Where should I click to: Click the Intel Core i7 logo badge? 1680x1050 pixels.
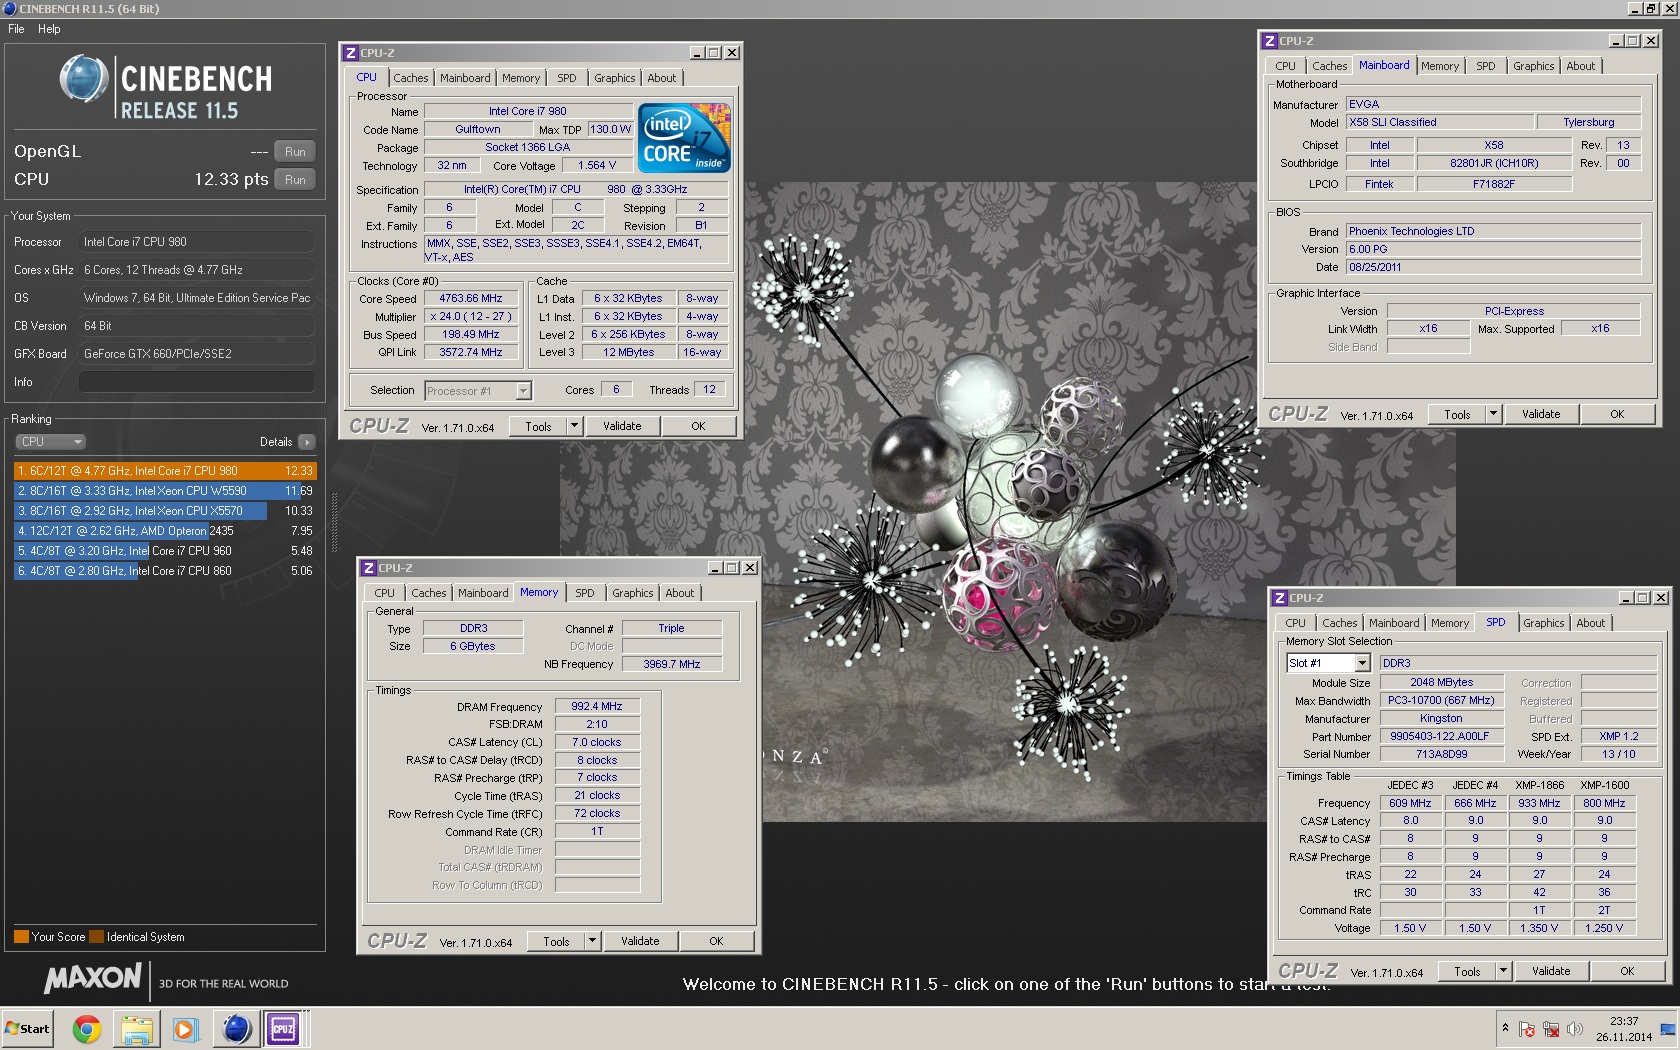(684, 138)
